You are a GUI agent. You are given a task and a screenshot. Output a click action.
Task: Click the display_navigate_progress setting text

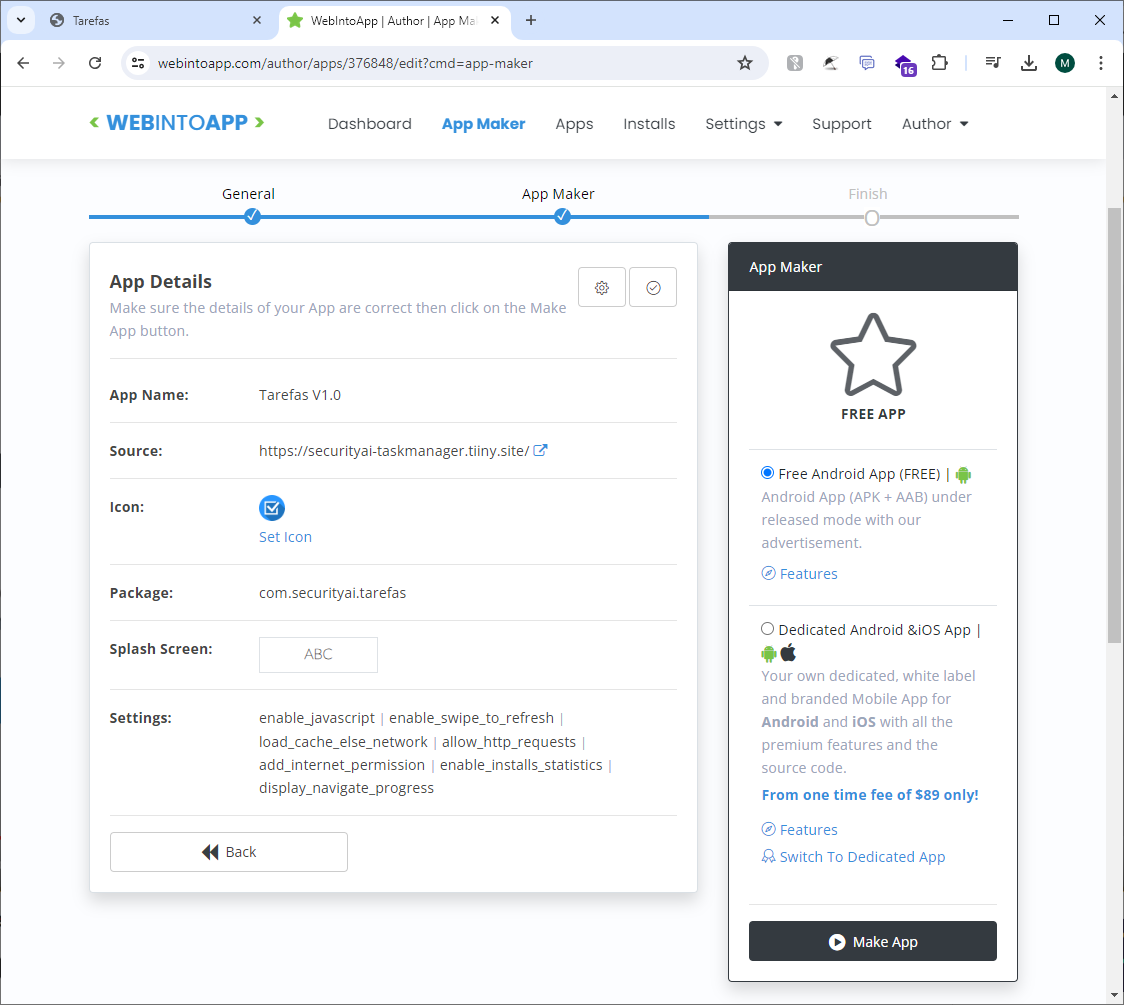coord(346,788)
